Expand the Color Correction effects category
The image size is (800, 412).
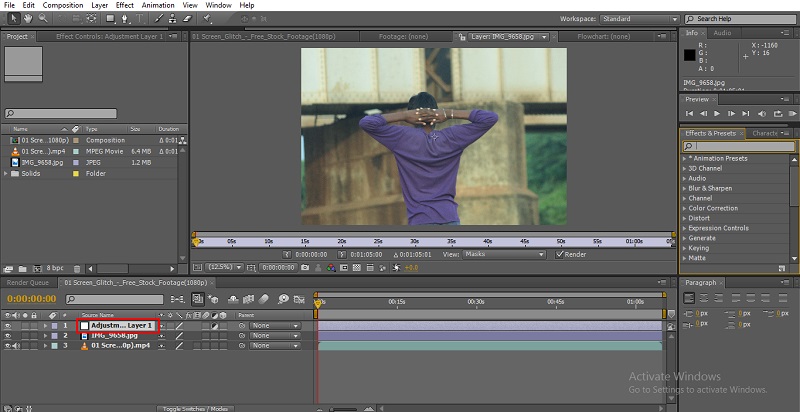pos(685,208)
